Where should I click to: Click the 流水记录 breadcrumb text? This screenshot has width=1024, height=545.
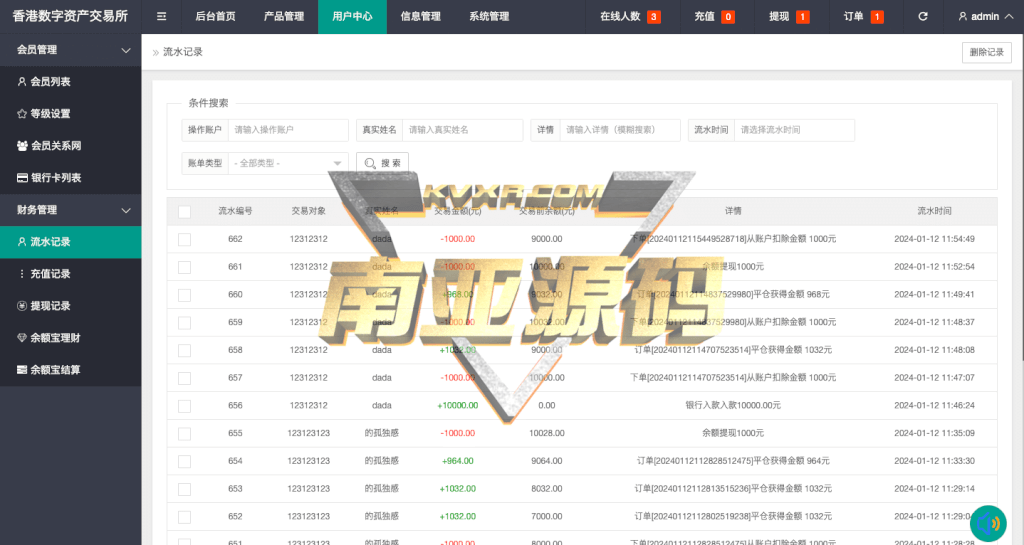183,52
